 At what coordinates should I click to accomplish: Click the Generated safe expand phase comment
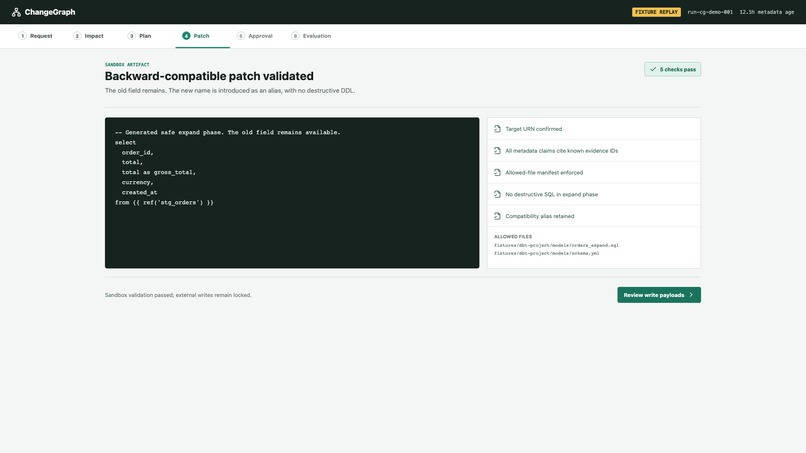[x=228, y=132]
